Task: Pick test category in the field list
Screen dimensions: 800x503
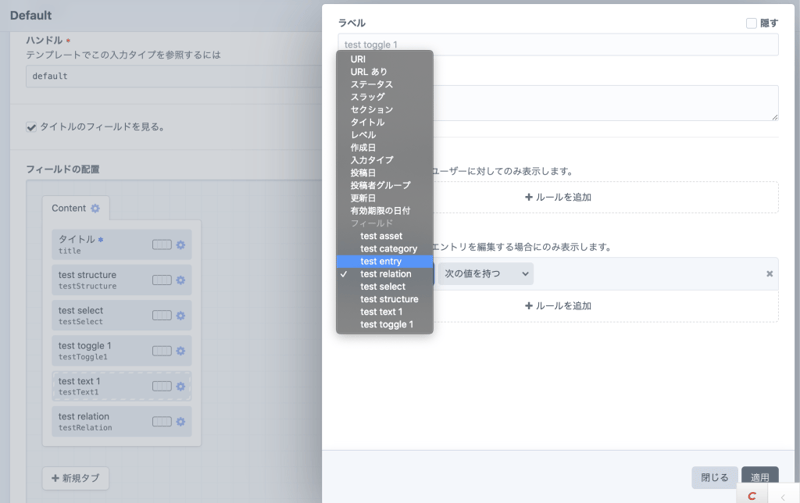Action: pyautogui.click(x=388, y=249)
